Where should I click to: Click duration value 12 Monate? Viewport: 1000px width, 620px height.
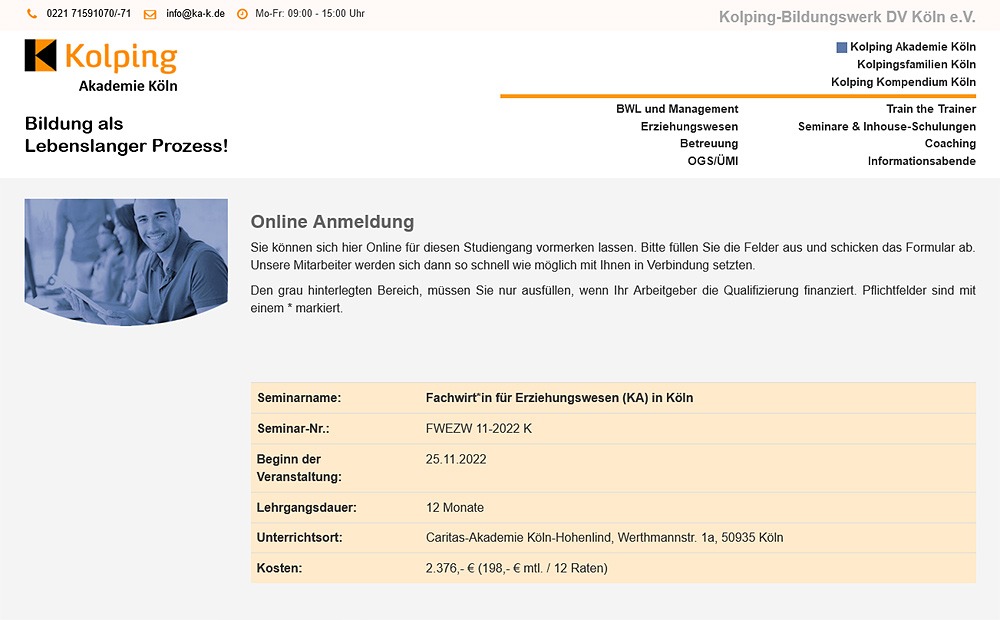click(455, 508)
